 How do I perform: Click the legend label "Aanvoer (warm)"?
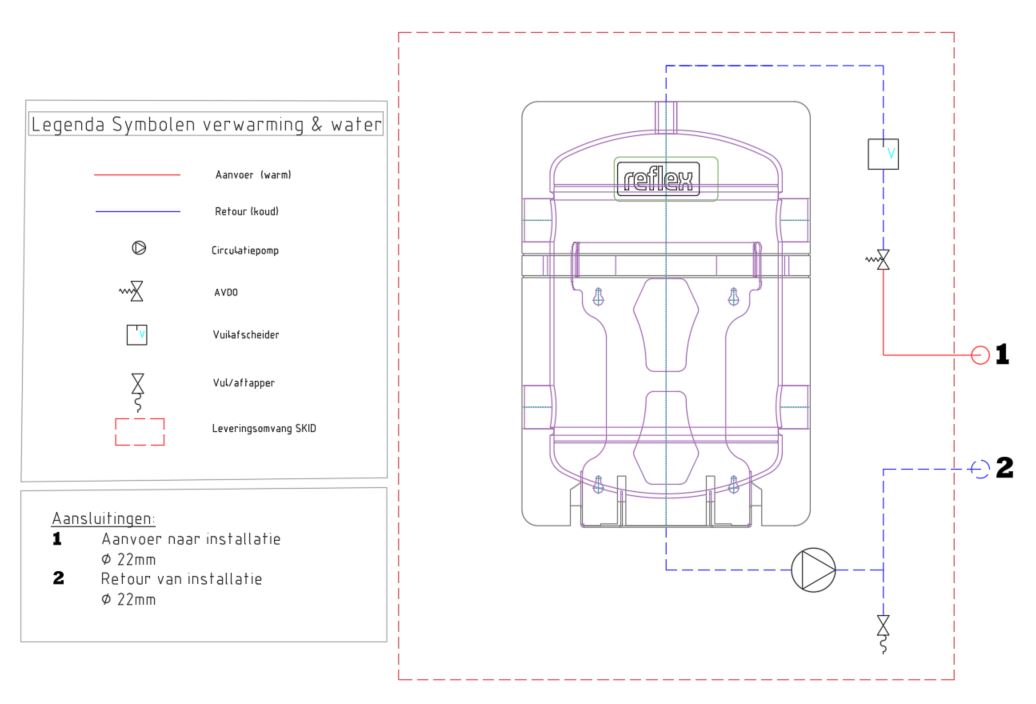[x=253, y=175]
